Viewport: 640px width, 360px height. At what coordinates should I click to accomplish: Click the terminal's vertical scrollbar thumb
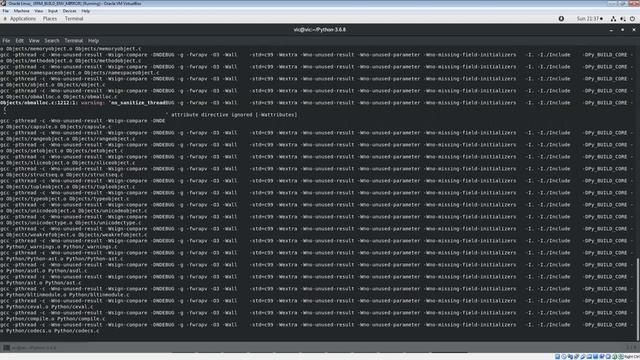638,299
